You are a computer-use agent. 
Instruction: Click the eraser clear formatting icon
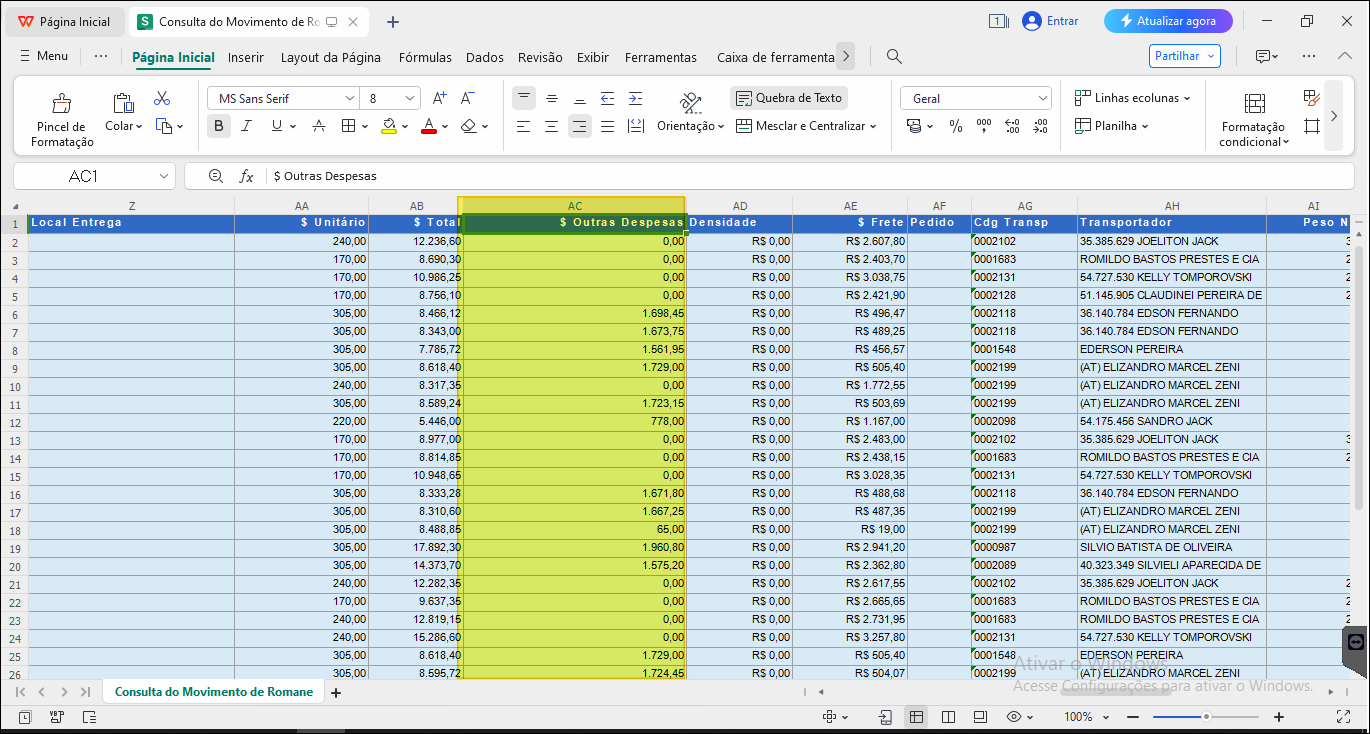[x=468, y=126]
